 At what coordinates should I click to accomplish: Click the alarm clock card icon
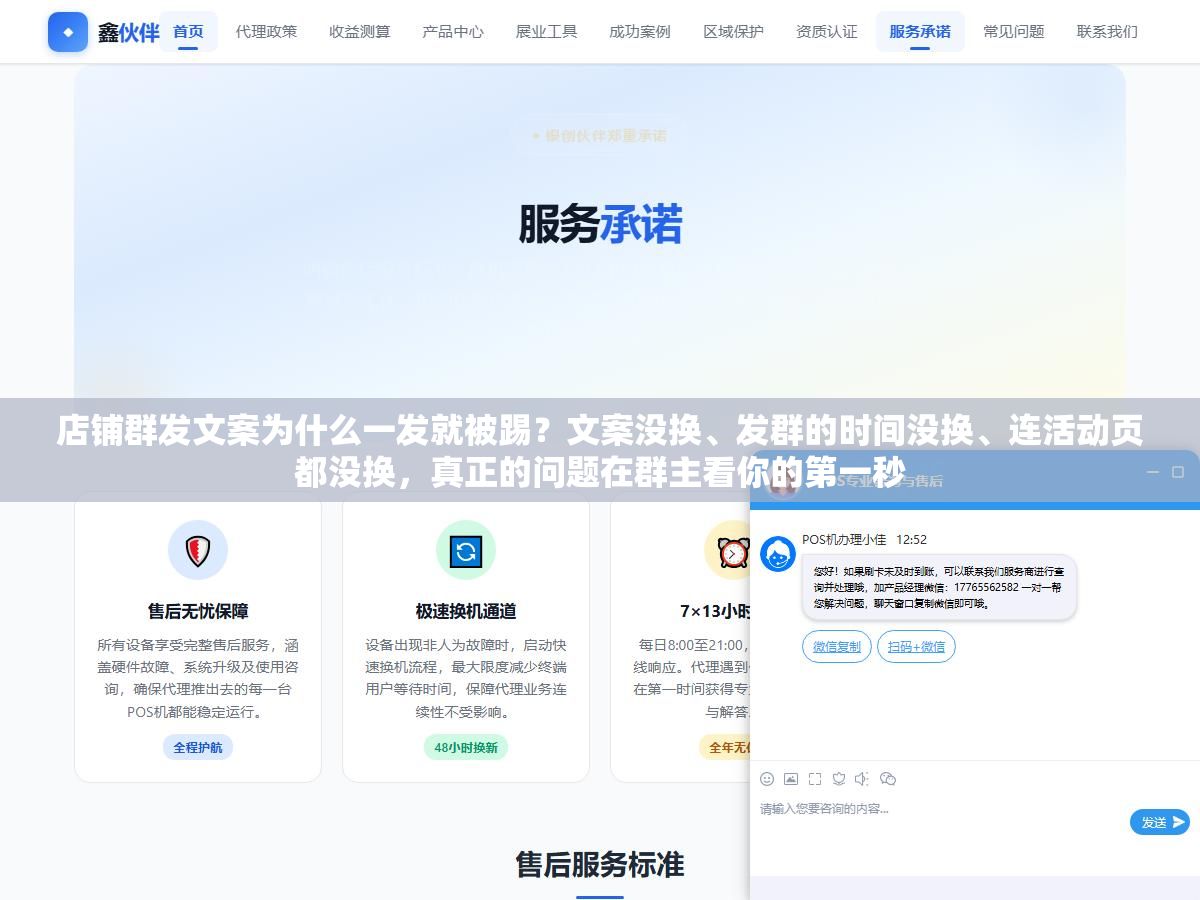click(732, 550)
